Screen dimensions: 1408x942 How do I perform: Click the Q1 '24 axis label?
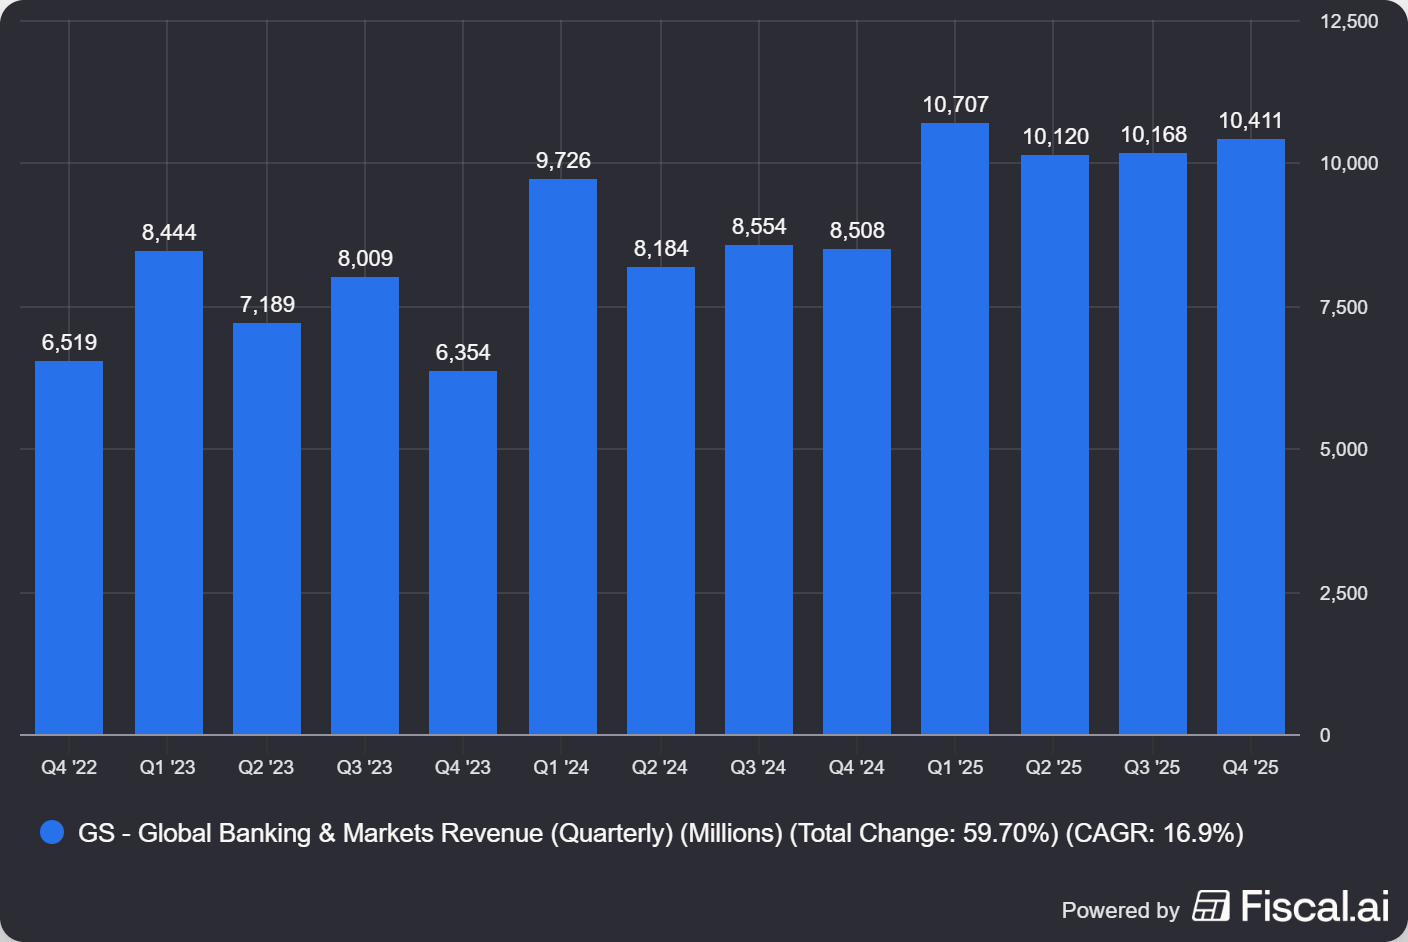(x=561, y=767)
